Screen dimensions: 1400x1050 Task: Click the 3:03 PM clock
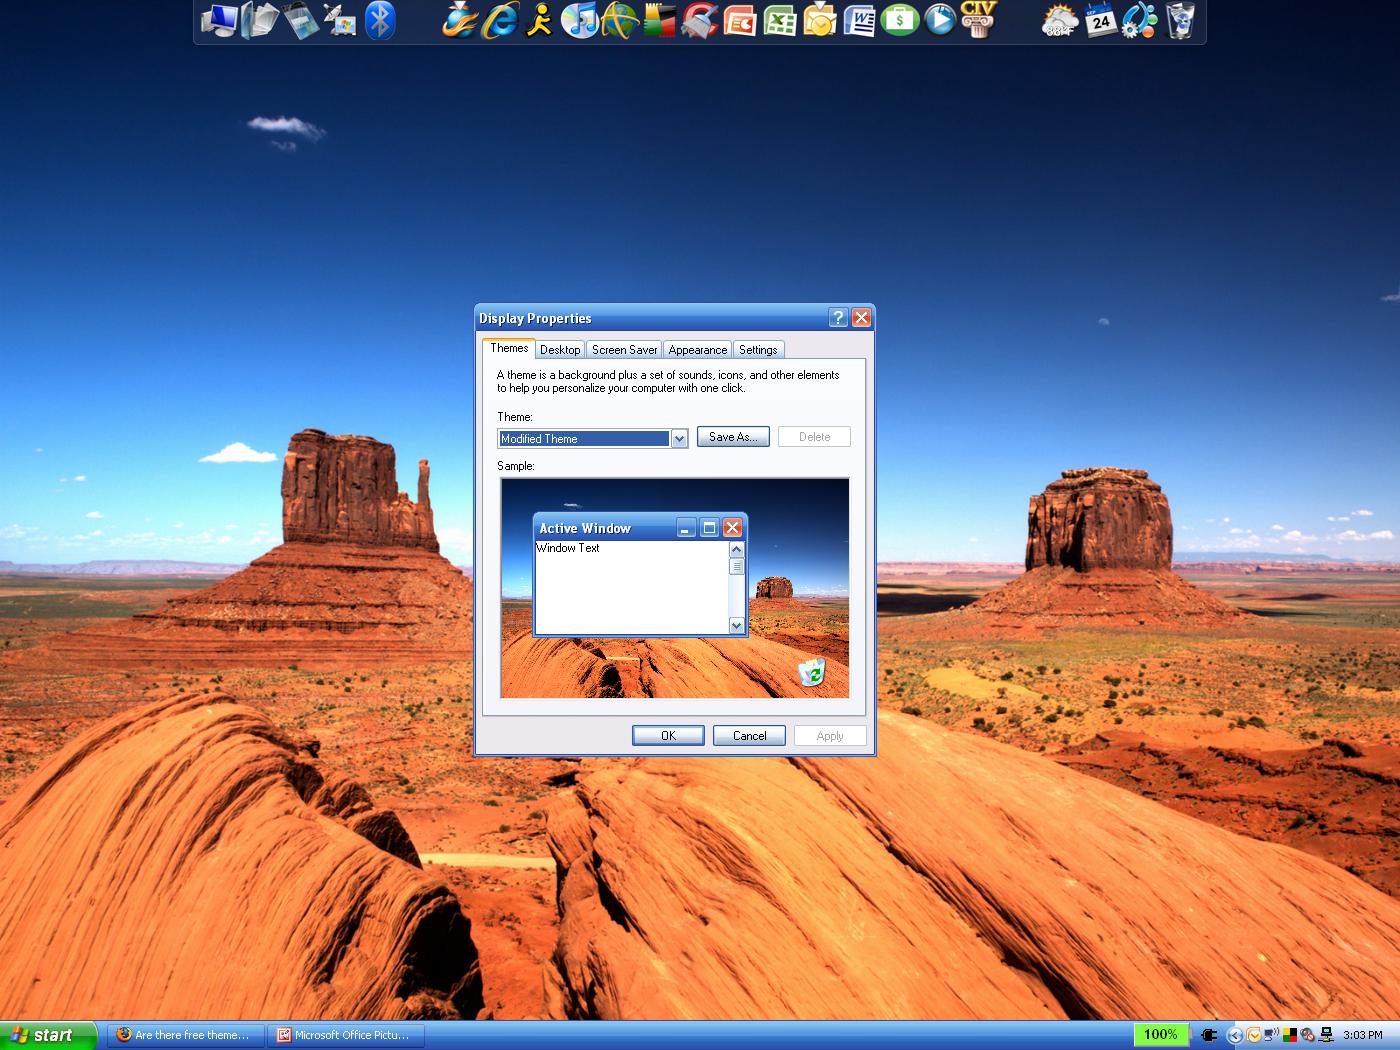point(1363,1035)
